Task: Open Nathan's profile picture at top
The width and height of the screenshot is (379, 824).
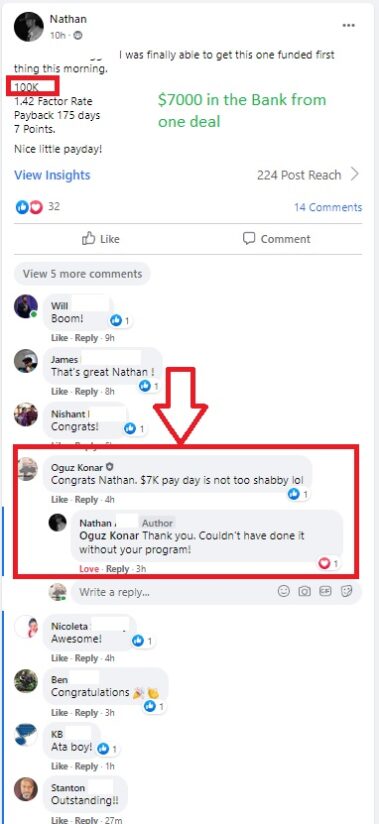Action: (28, 26)
